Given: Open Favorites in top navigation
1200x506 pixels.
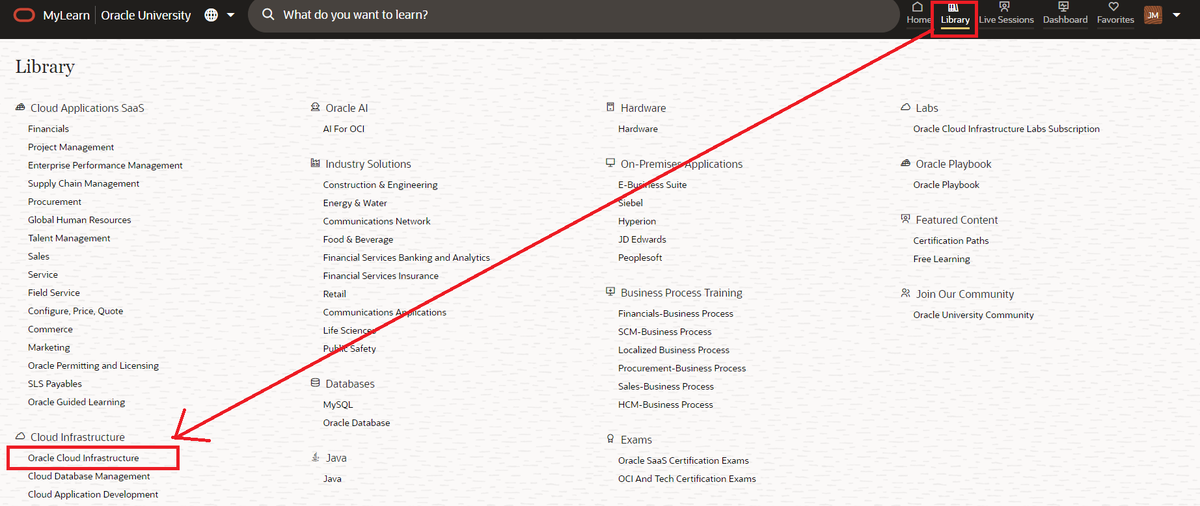Looking at the screenshot, I should (x=1115, y=14).
